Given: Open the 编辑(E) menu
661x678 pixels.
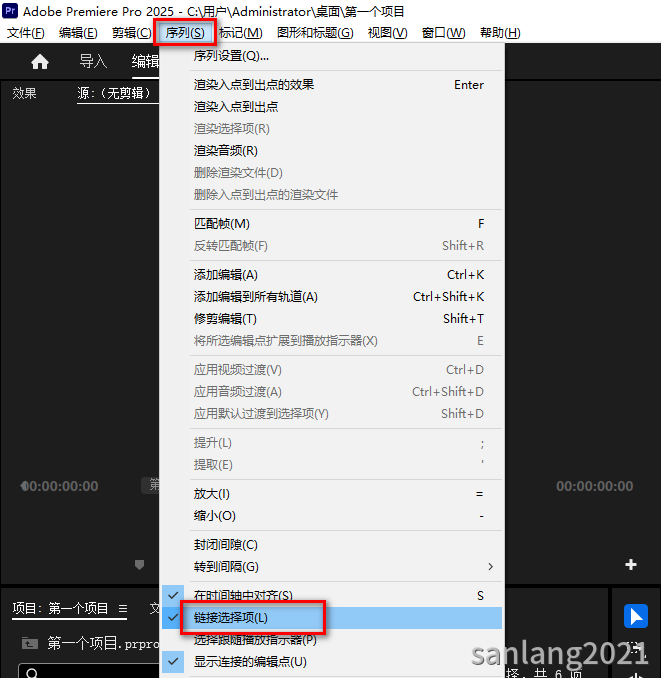Looking at the screenshot, I should coord(78,33).
